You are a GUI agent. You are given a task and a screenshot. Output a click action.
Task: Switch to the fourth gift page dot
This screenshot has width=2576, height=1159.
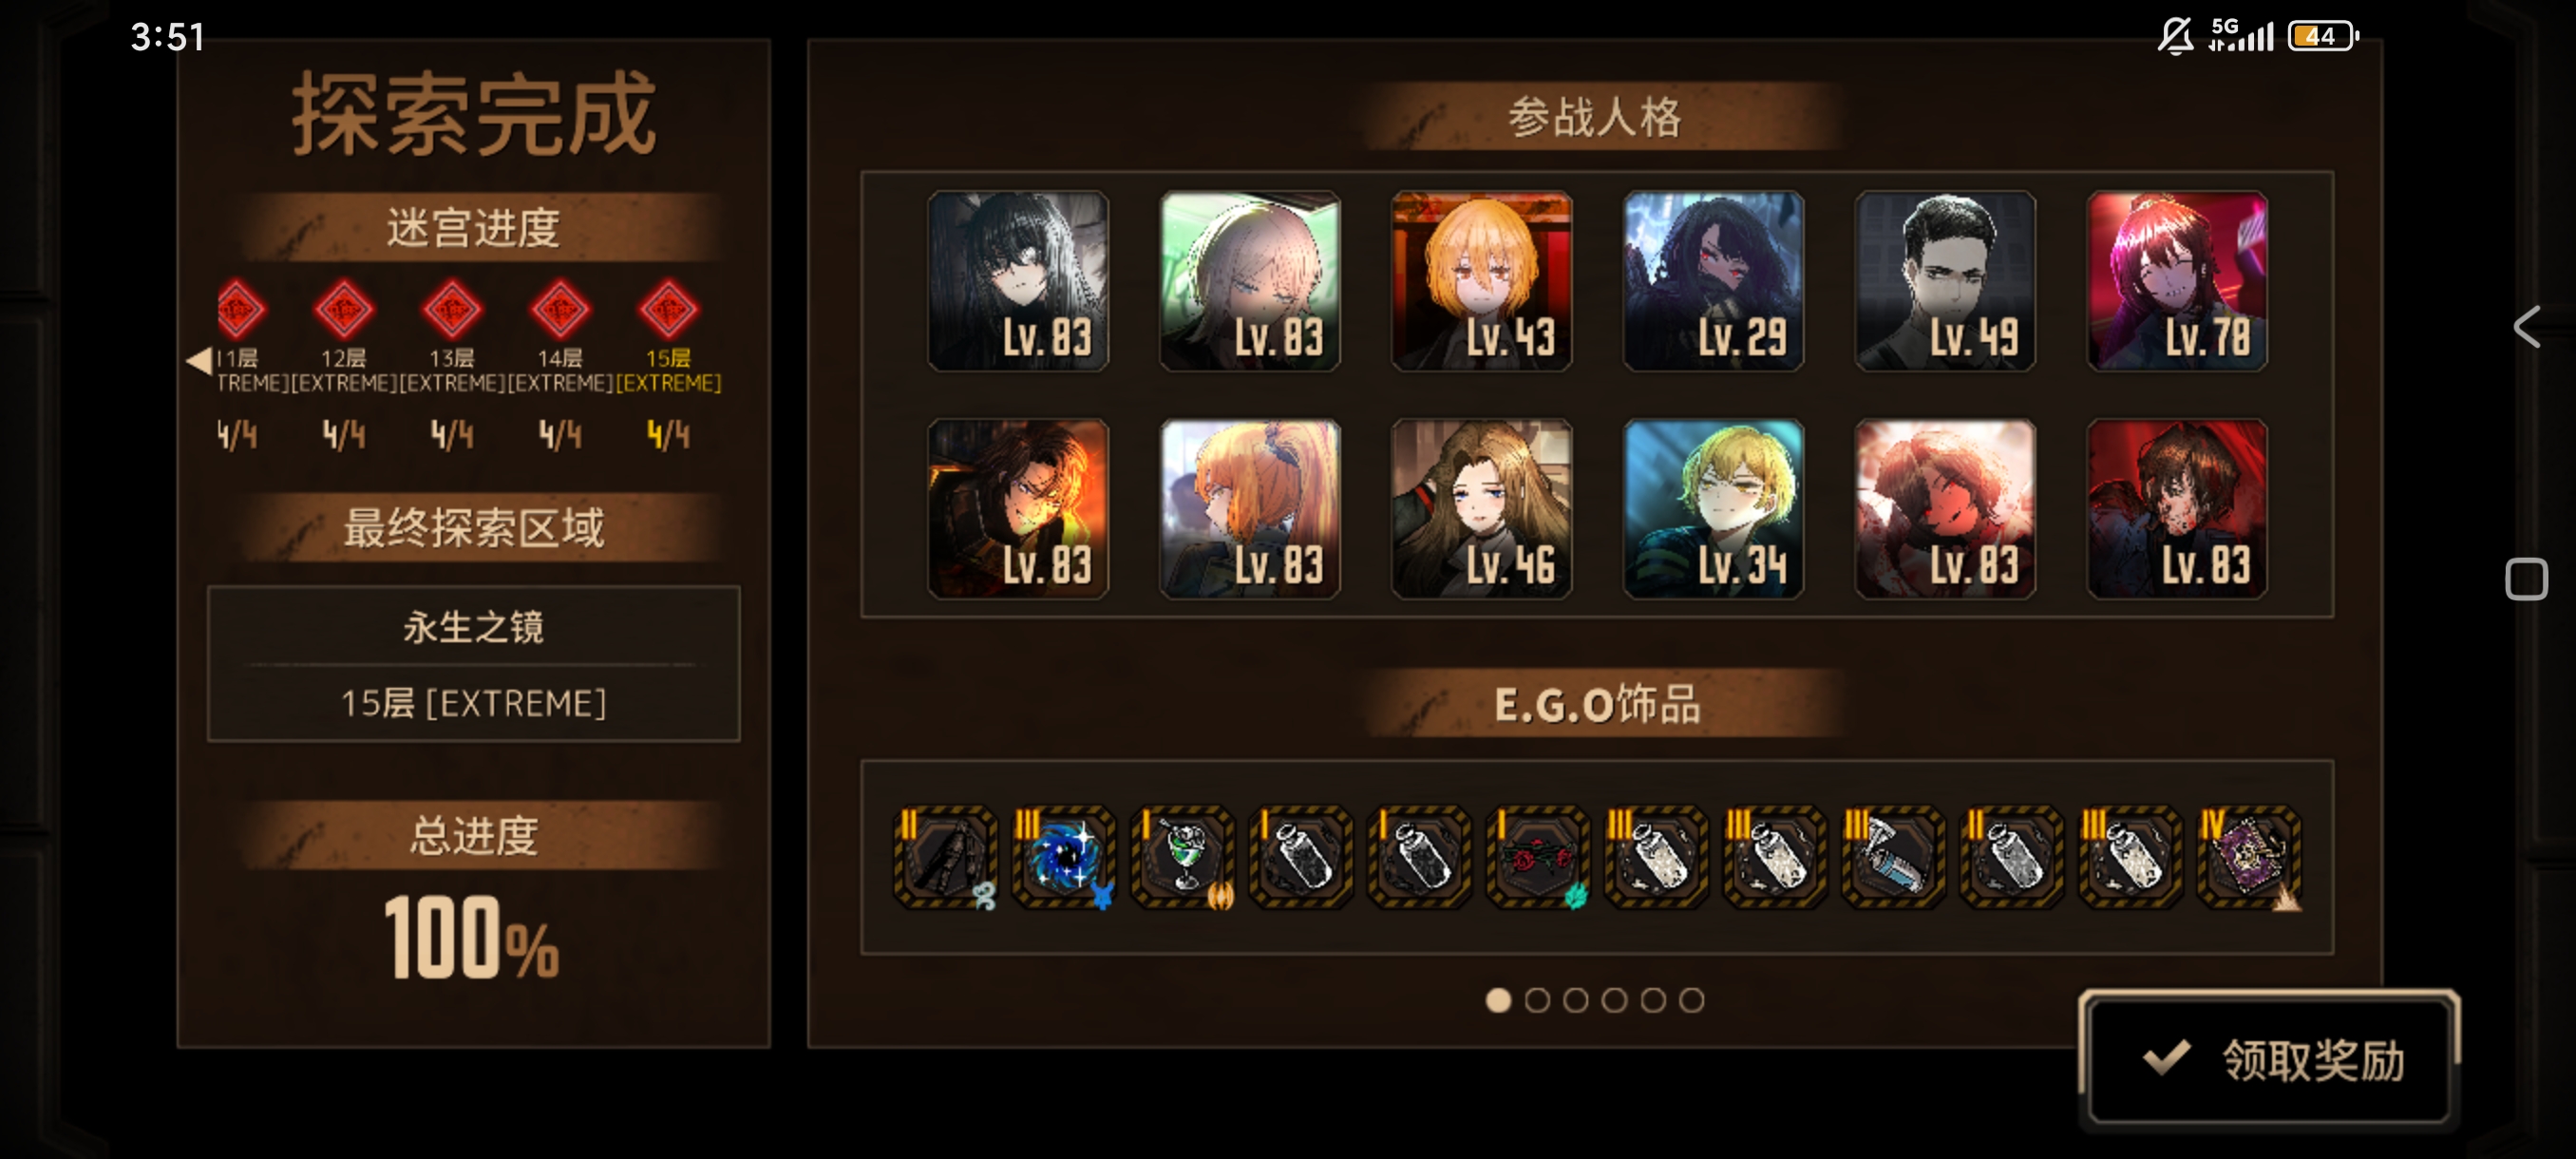1614,1000
